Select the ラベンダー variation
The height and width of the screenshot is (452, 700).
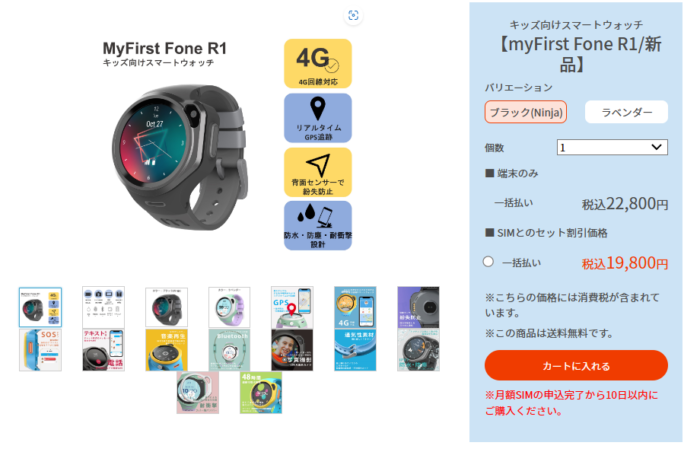pos(626,112)
